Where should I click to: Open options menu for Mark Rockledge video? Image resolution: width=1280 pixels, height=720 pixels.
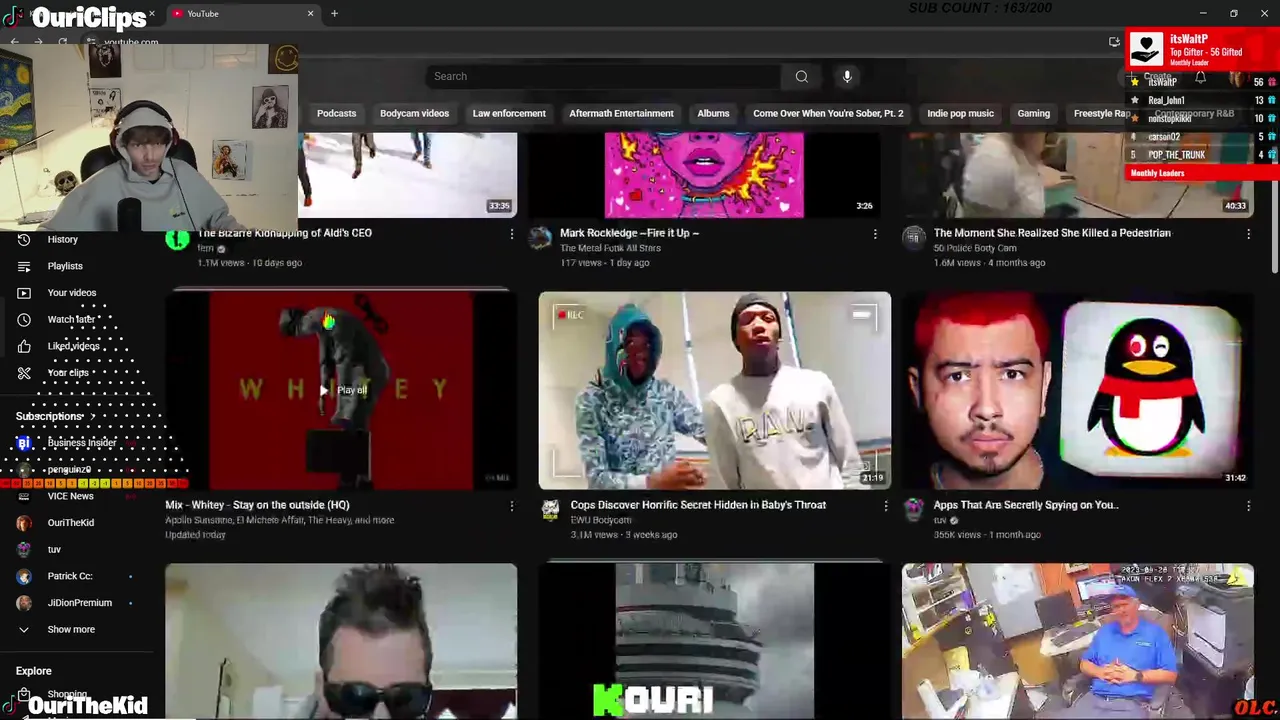coord(875,234)
